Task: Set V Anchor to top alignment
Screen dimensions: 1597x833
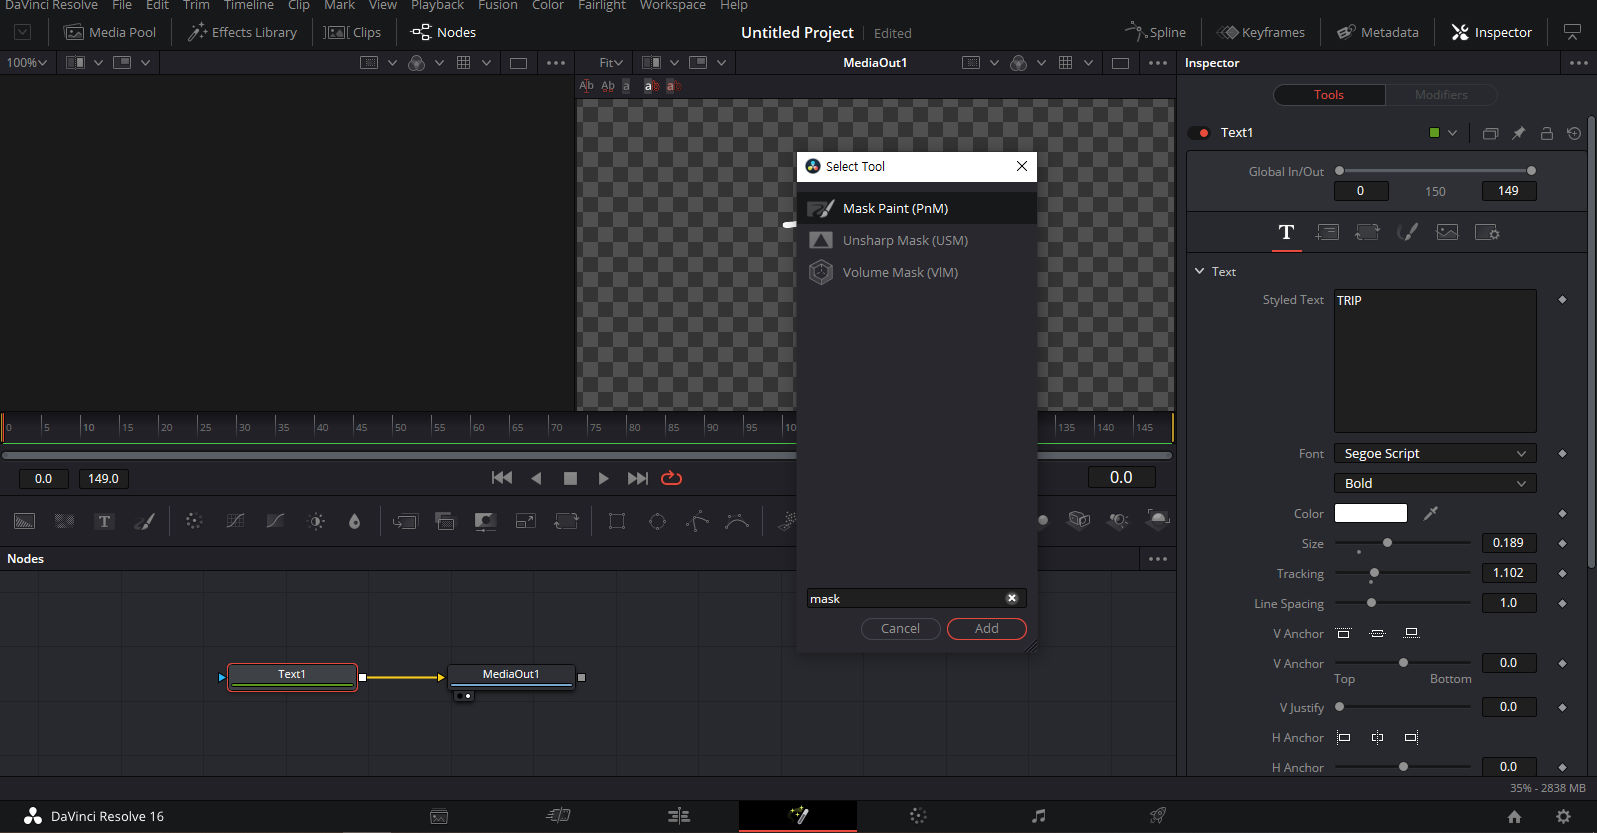Action: 1344,633
